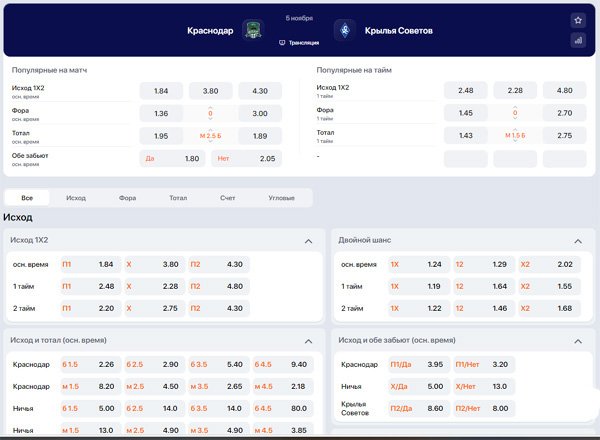Select Обе забьют Да at 1.80
Image resolution: width=600 pixels, height=440 pixels.
[x=172, y=158]
